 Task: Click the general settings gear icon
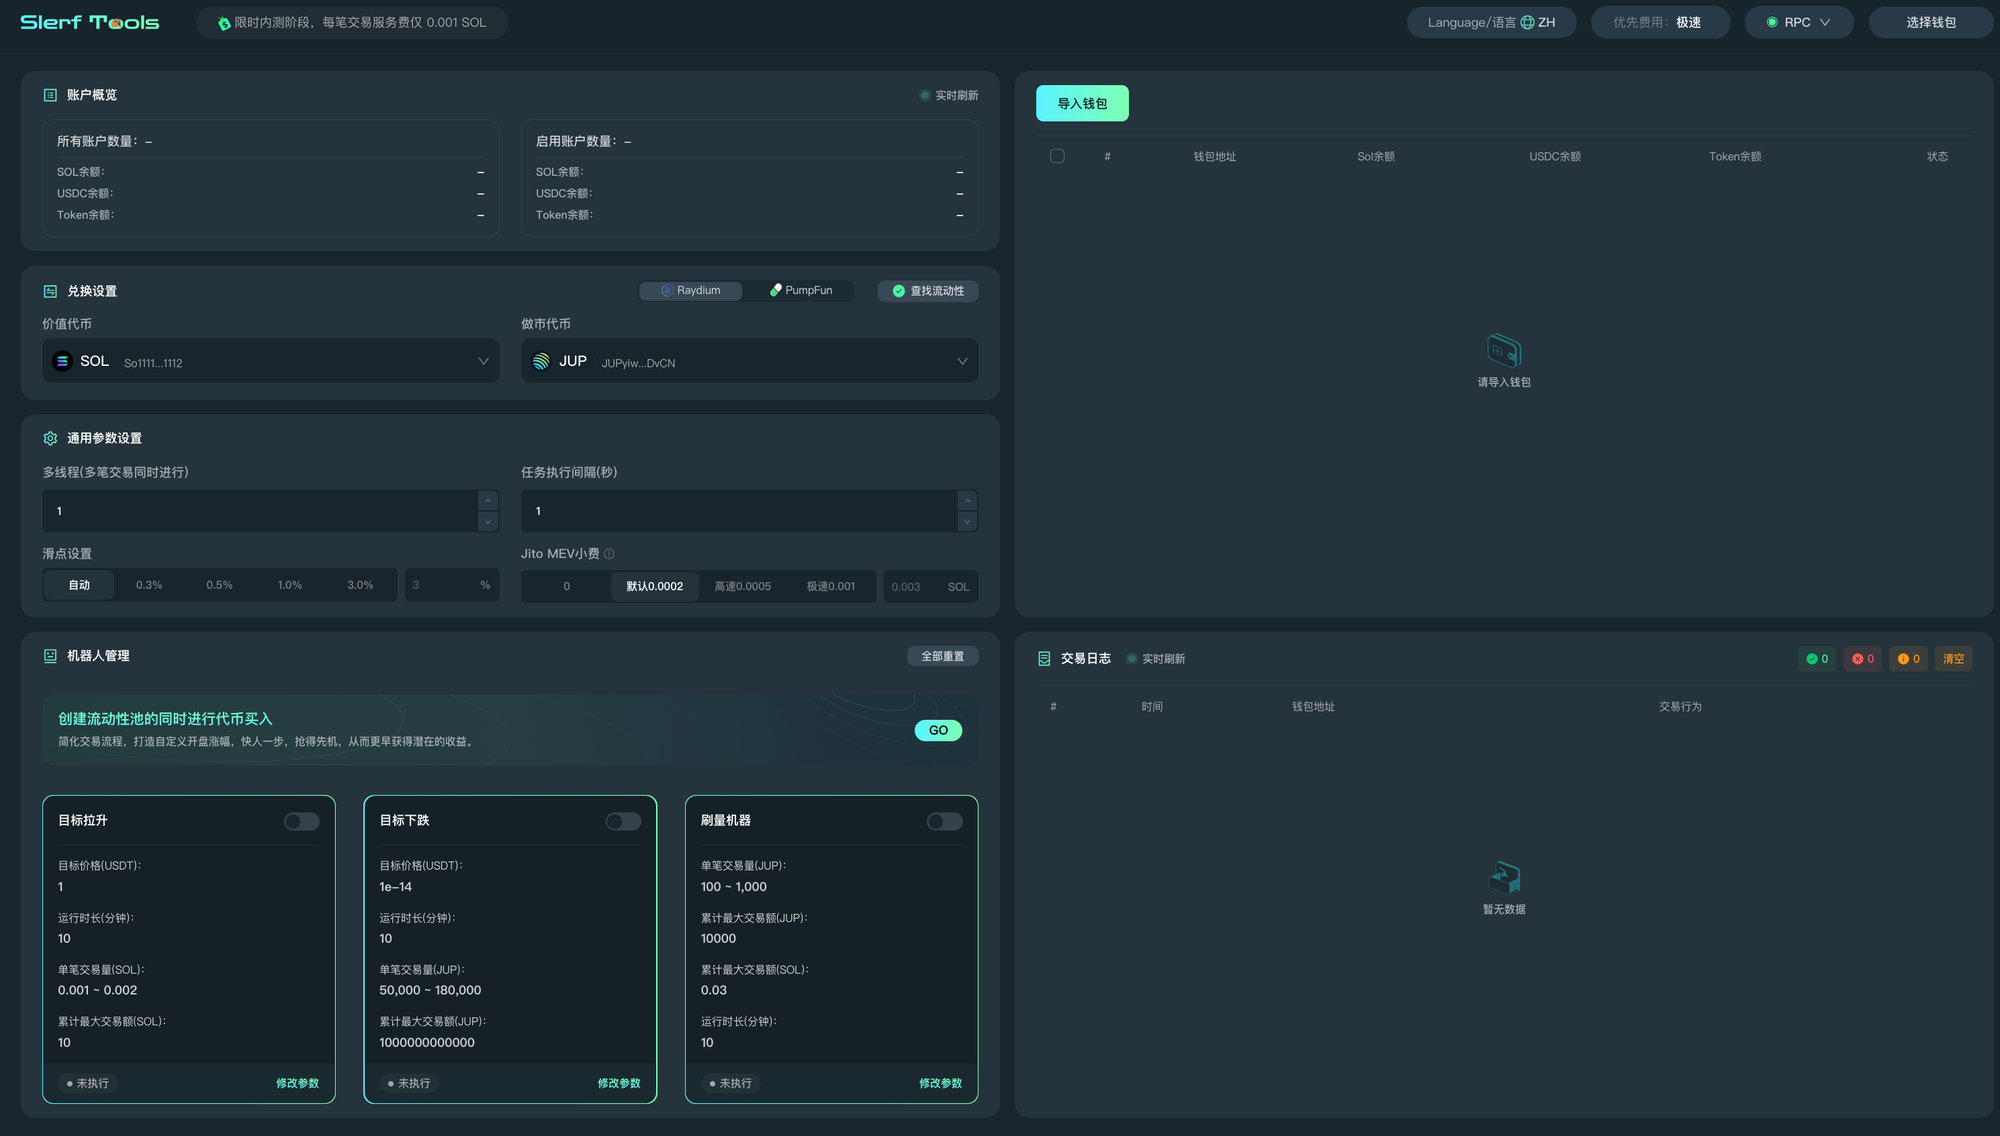click(50, 438)
